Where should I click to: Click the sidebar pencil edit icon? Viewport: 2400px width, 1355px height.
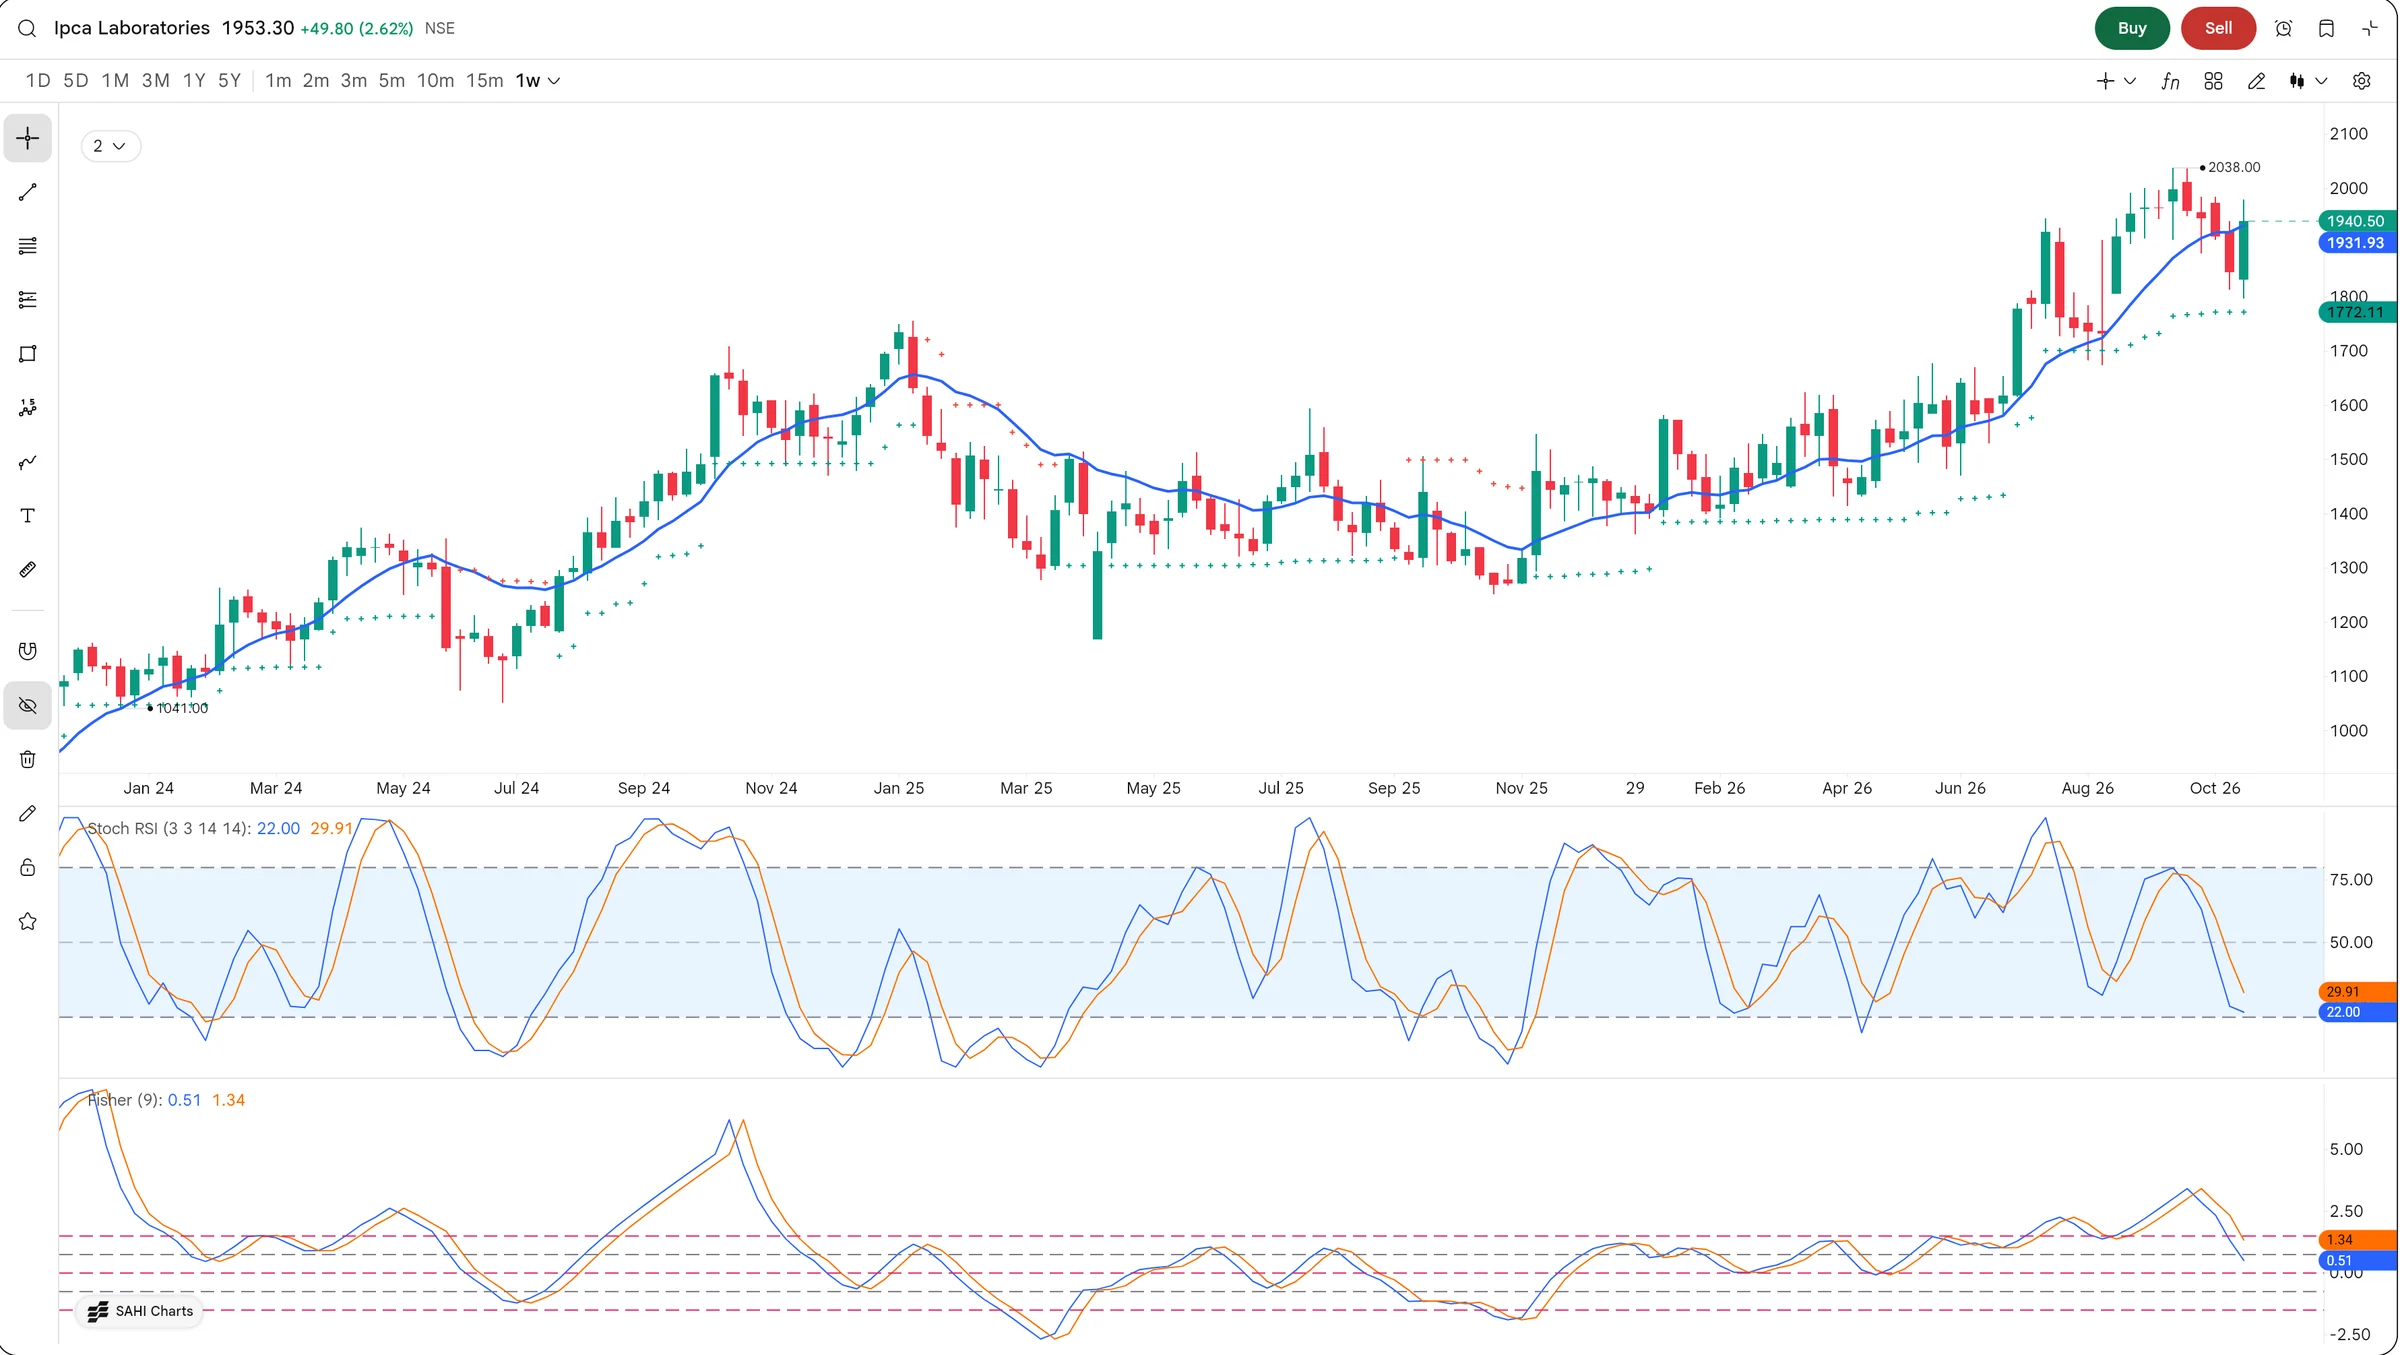tap(28, 814)
